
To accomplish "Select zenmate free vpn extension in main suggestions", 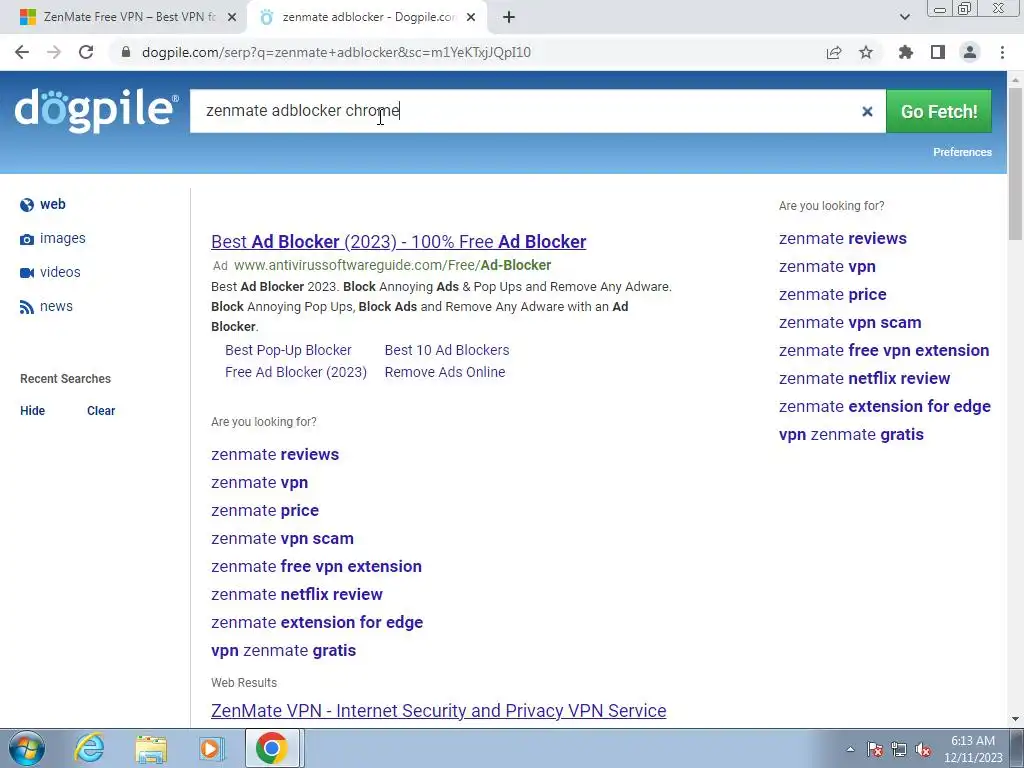I will [x=316, y=567].
